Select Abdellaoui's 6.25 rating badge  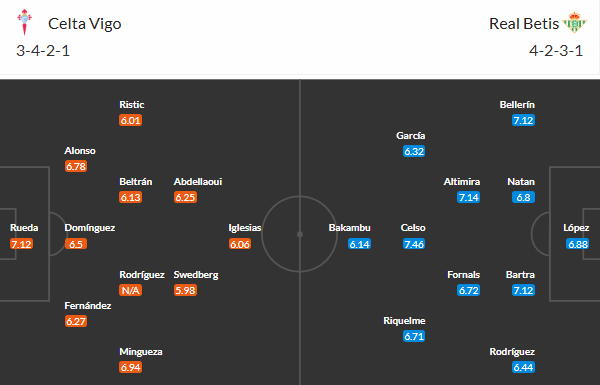pos(185,197)
